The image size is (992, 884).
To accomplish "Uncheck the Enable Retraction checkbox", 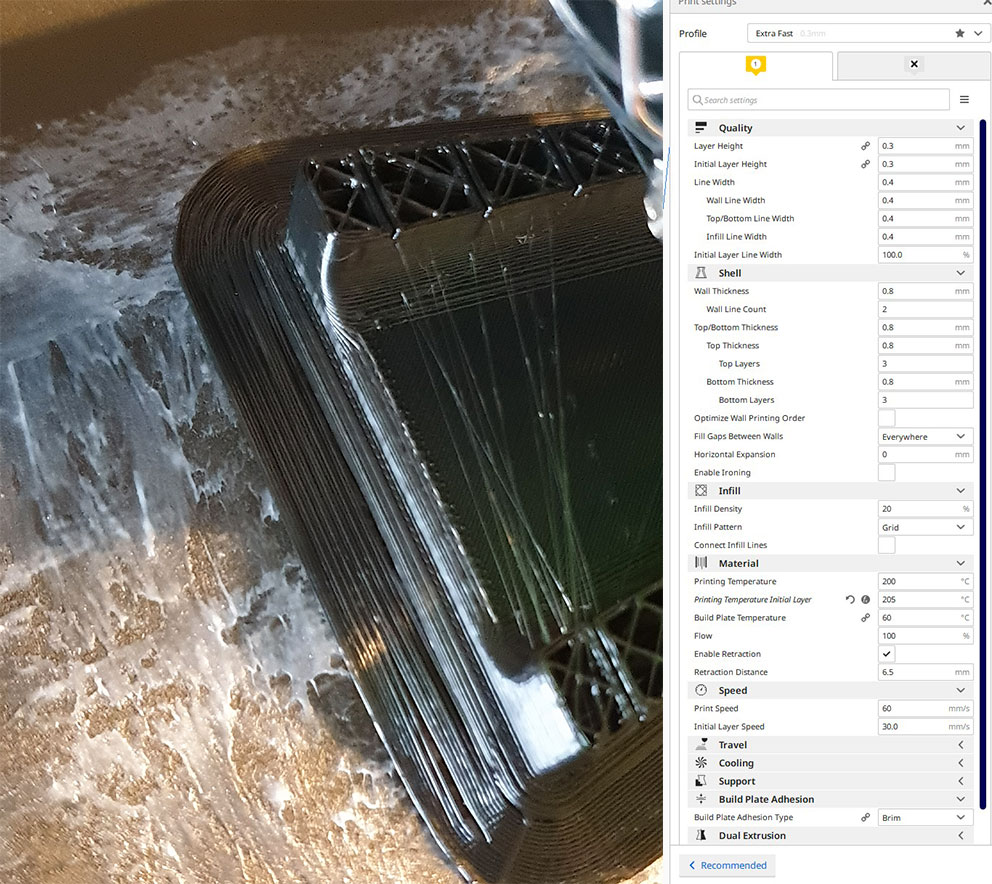I will pos(886,654).
